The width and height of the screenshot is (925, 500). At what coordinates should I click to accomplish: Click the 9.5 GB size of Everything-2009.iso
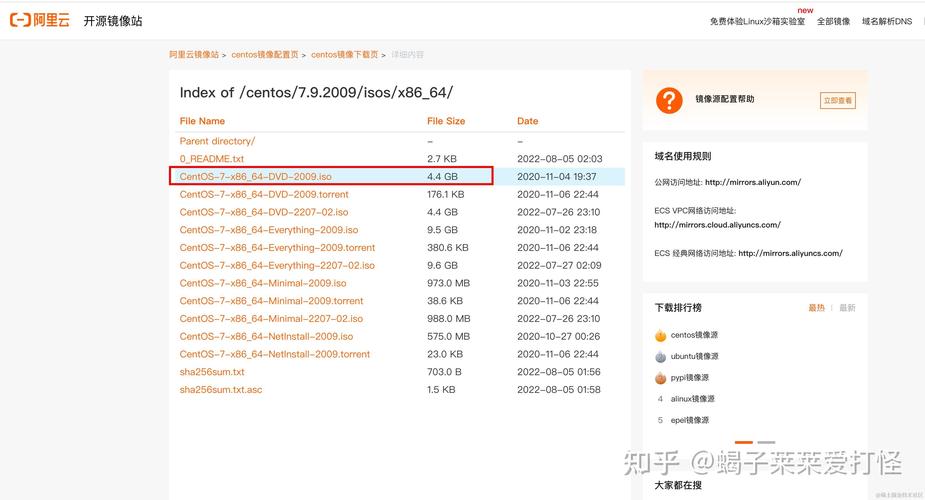pos(442,229)
